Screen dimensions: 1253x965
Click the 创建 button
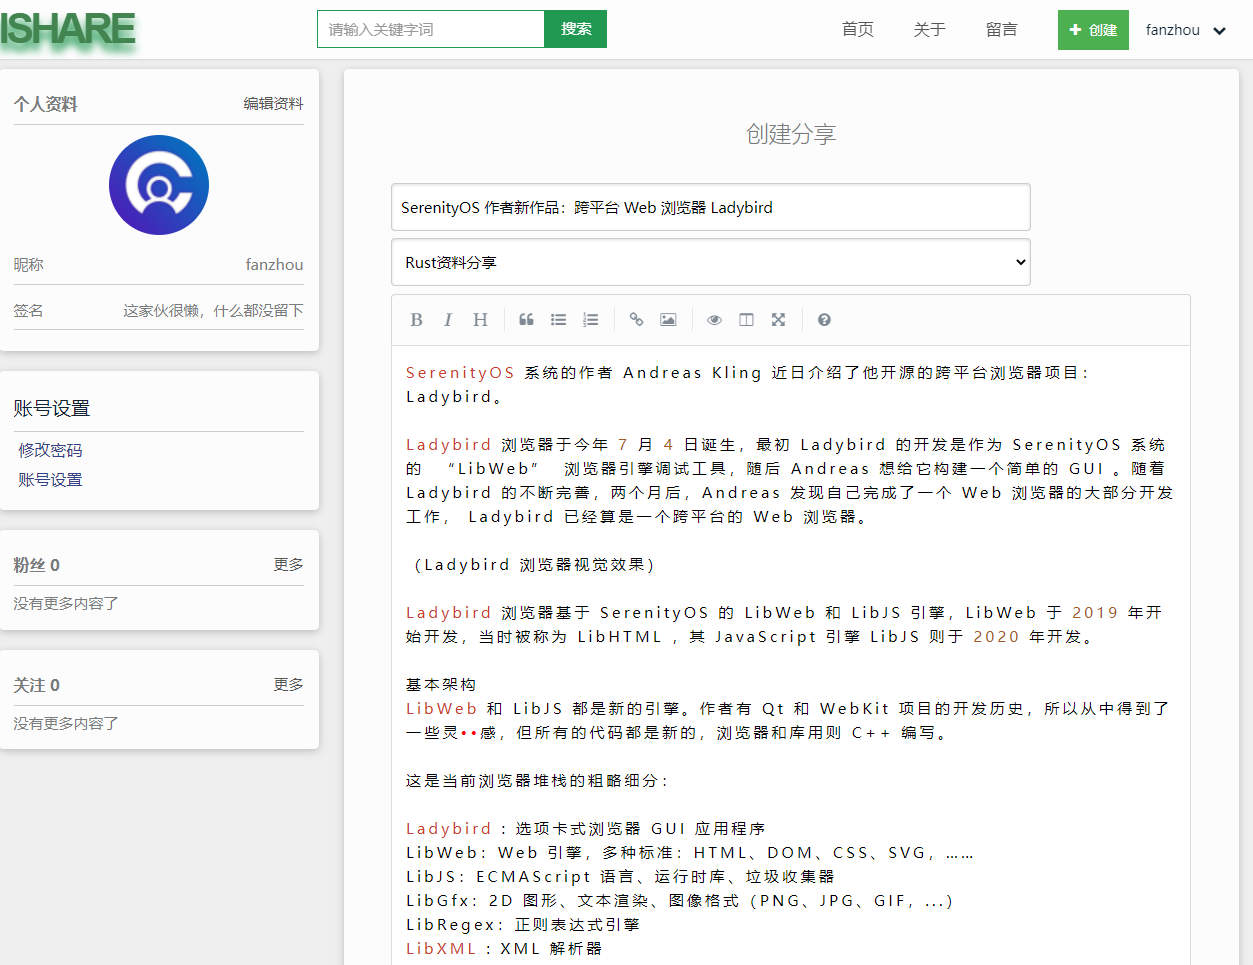pos(1093,30)
